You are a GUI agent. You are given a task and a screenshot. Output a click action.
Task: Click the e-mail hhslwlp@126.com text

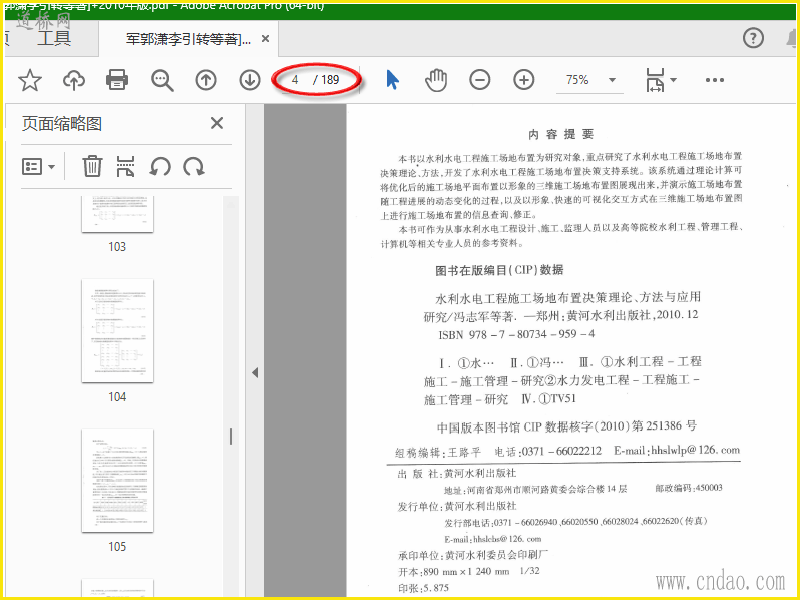[677, 451]
